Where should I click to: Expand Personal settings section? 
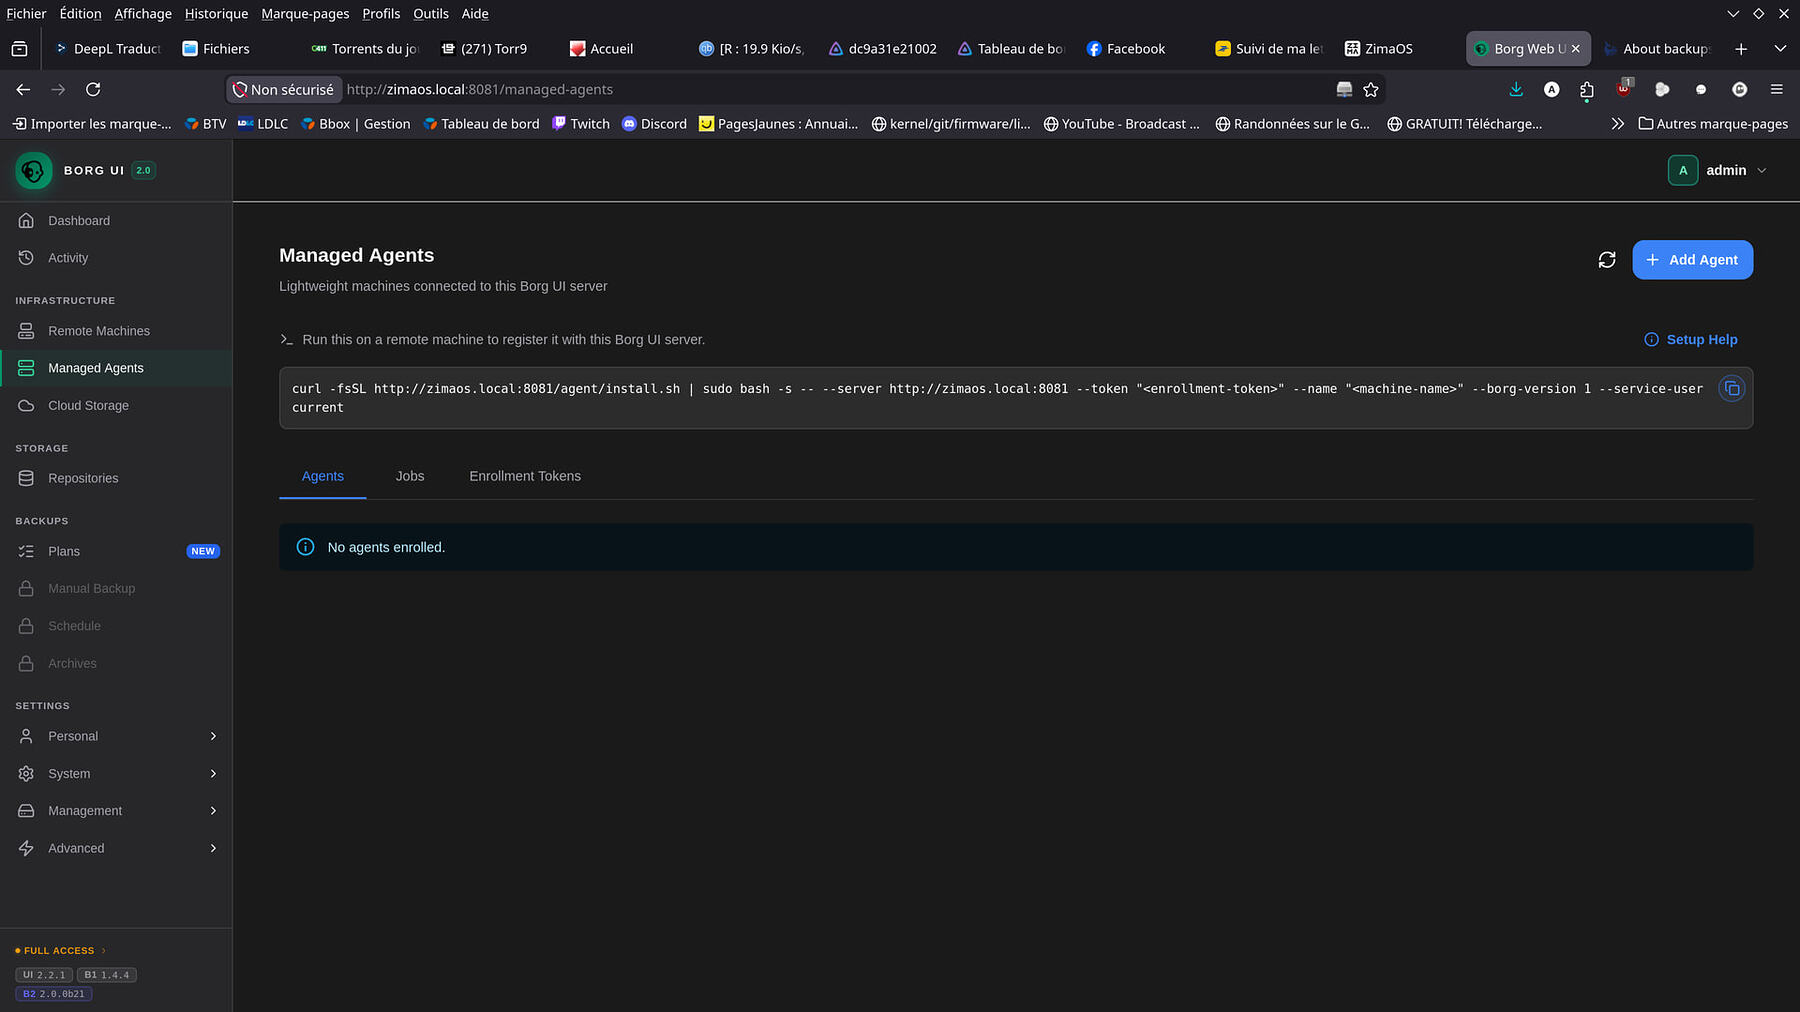[116, 736]
